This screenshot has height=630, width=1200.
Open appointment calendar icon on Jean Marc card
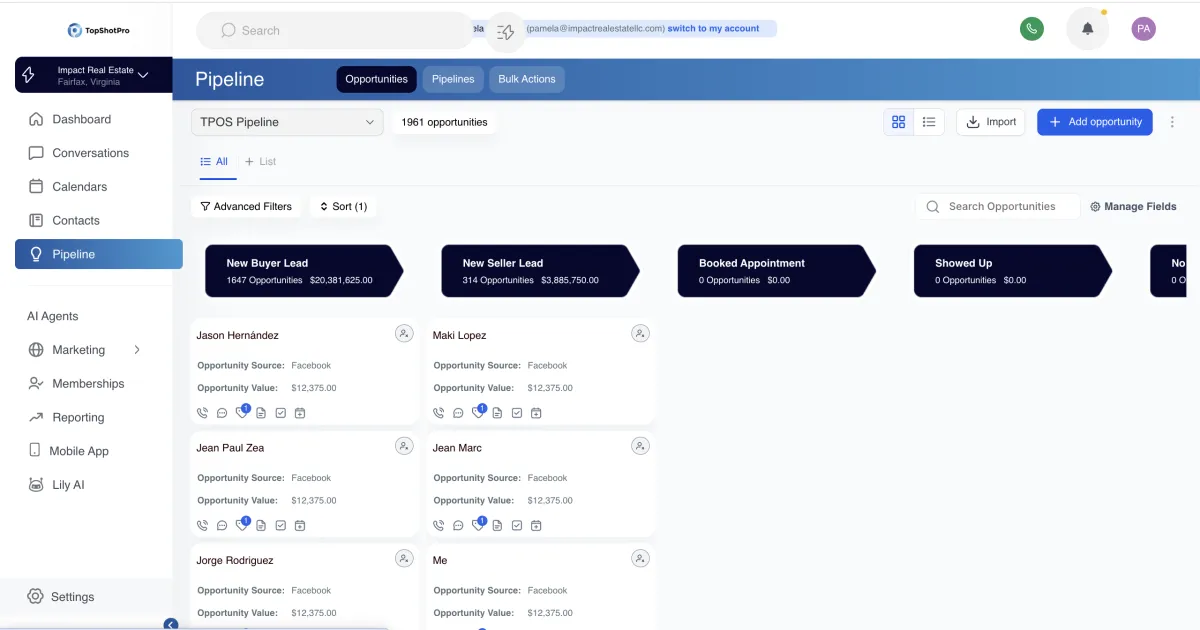(x=536, y=526)
